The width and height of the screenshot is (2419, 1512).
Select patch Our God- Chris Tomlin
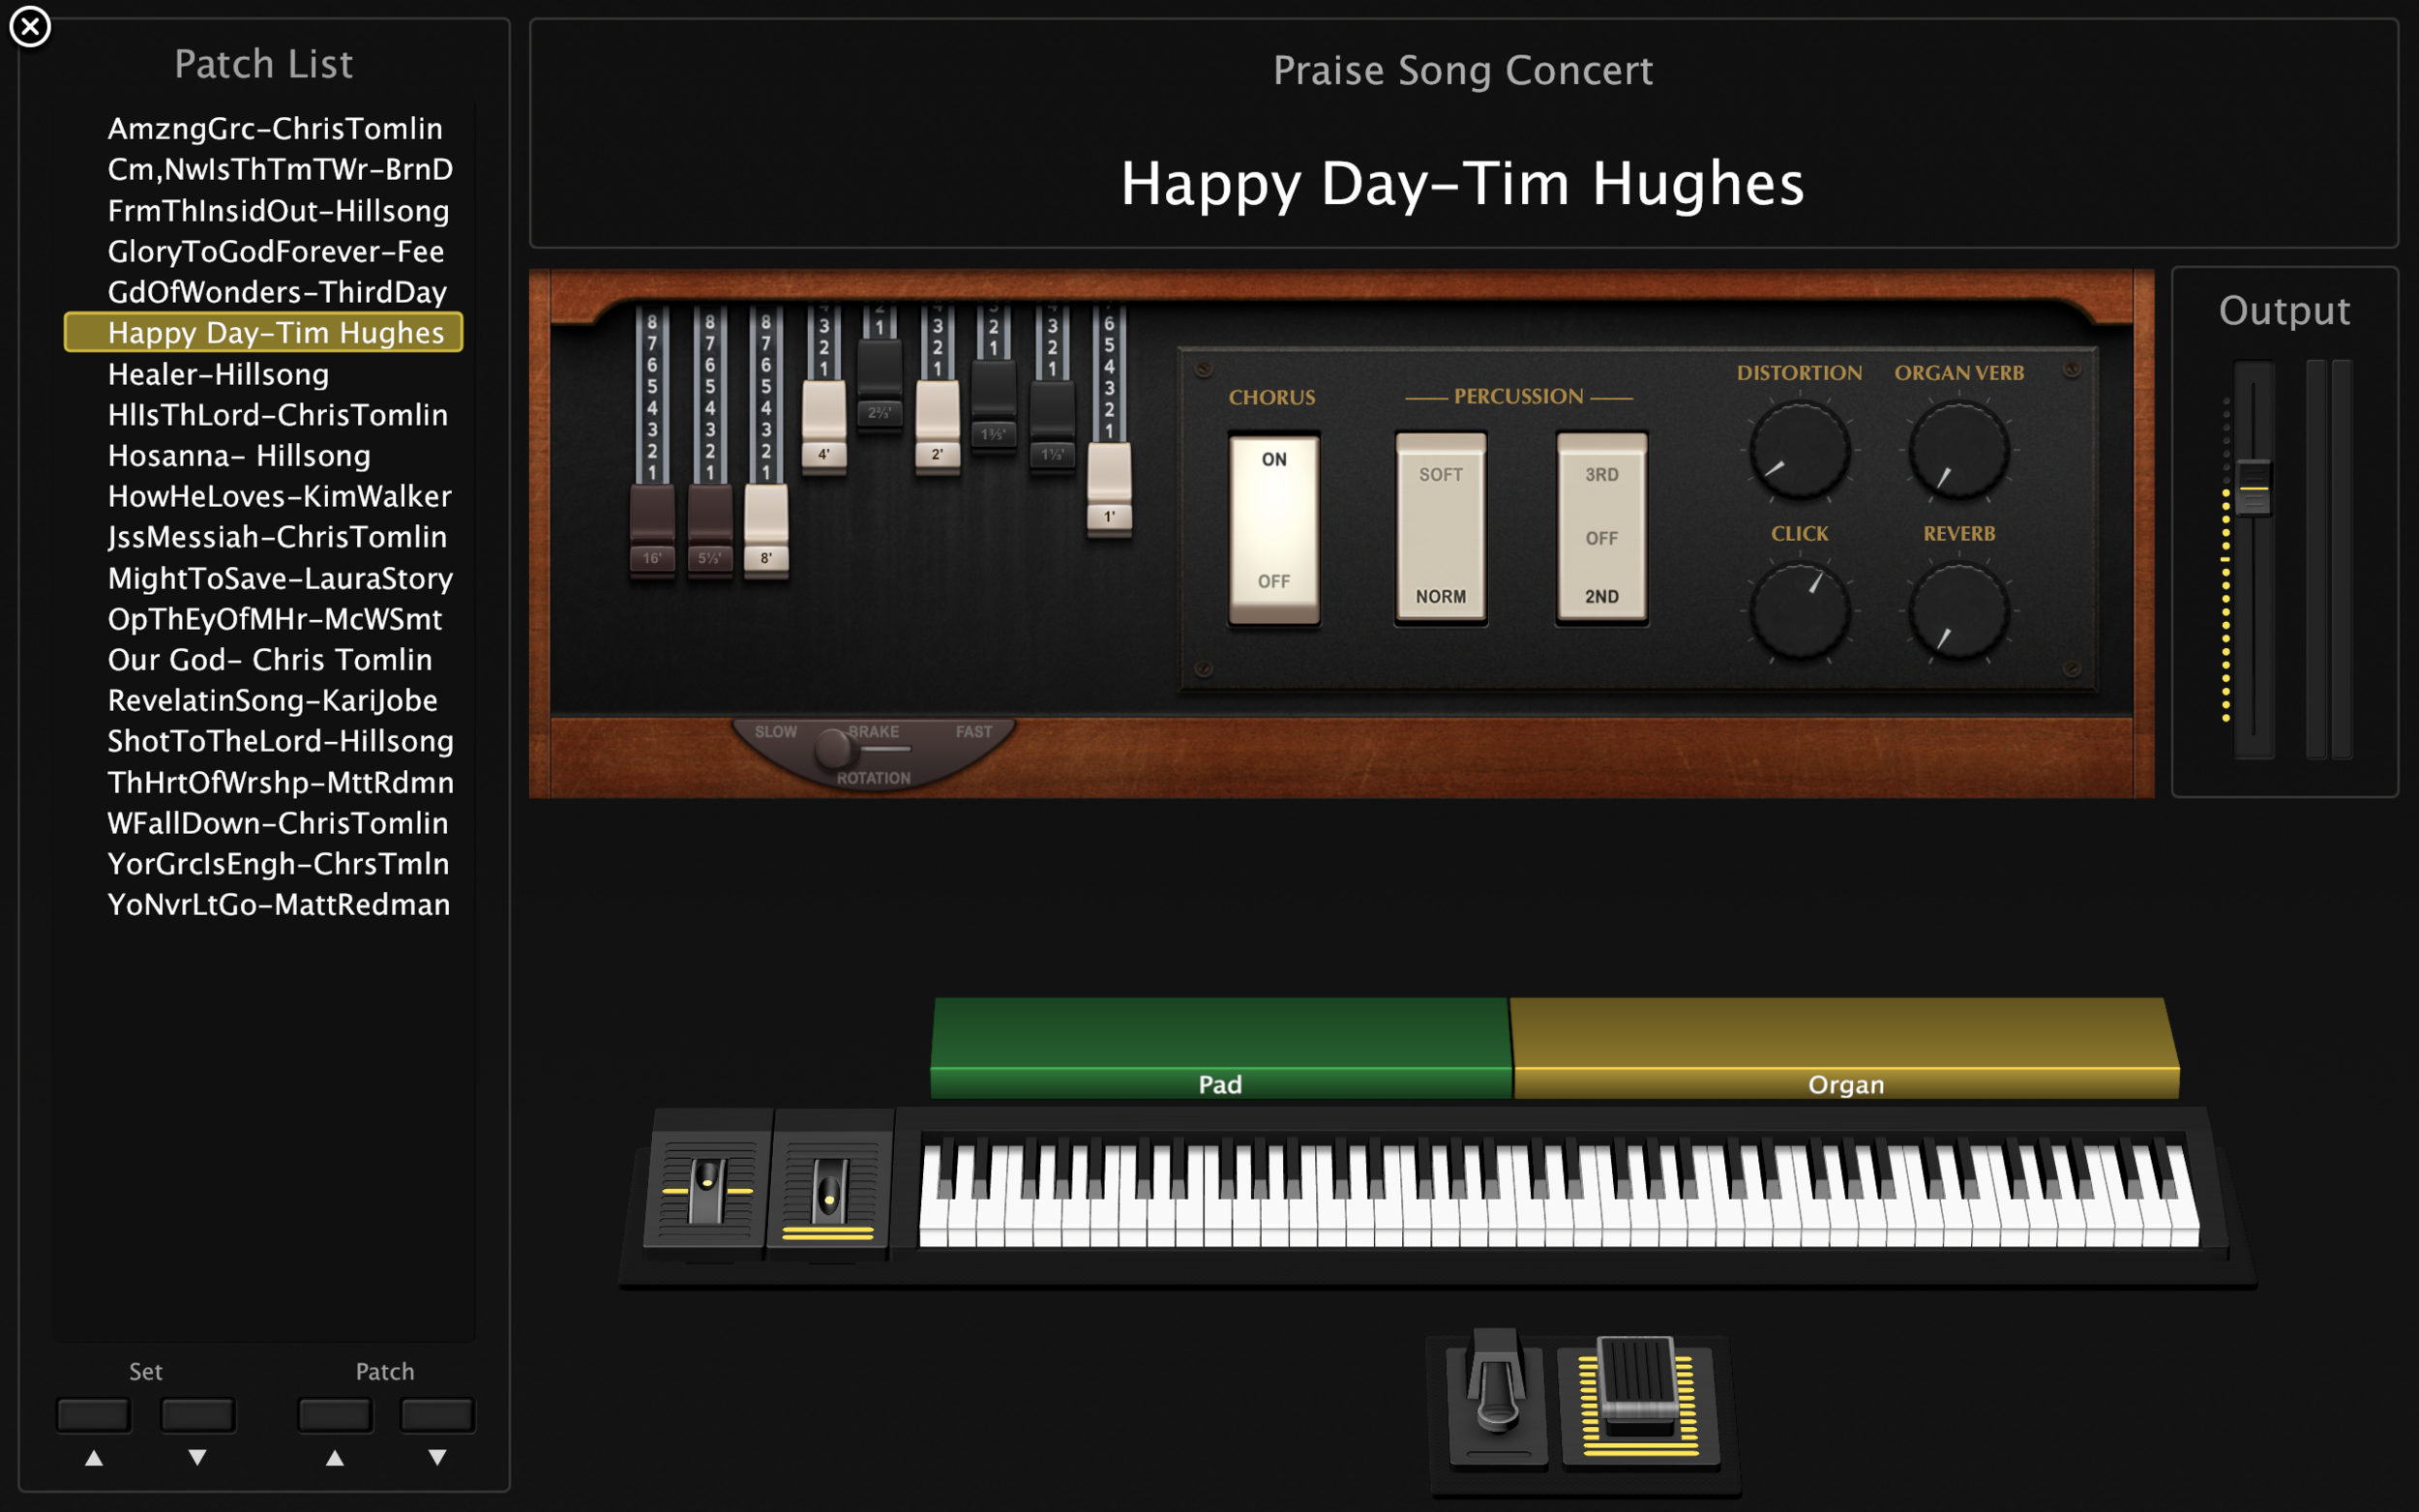point(270,659)
